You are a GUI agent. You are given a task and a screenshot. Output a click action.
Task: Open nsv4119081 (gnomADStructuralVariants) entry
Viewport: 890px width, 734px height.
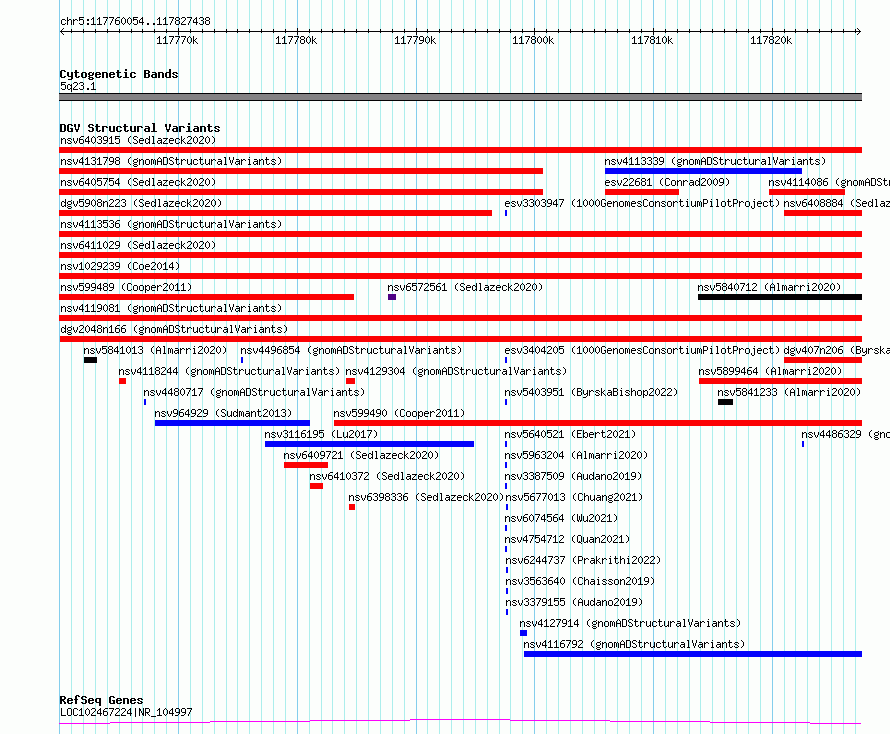coord(171,308)
